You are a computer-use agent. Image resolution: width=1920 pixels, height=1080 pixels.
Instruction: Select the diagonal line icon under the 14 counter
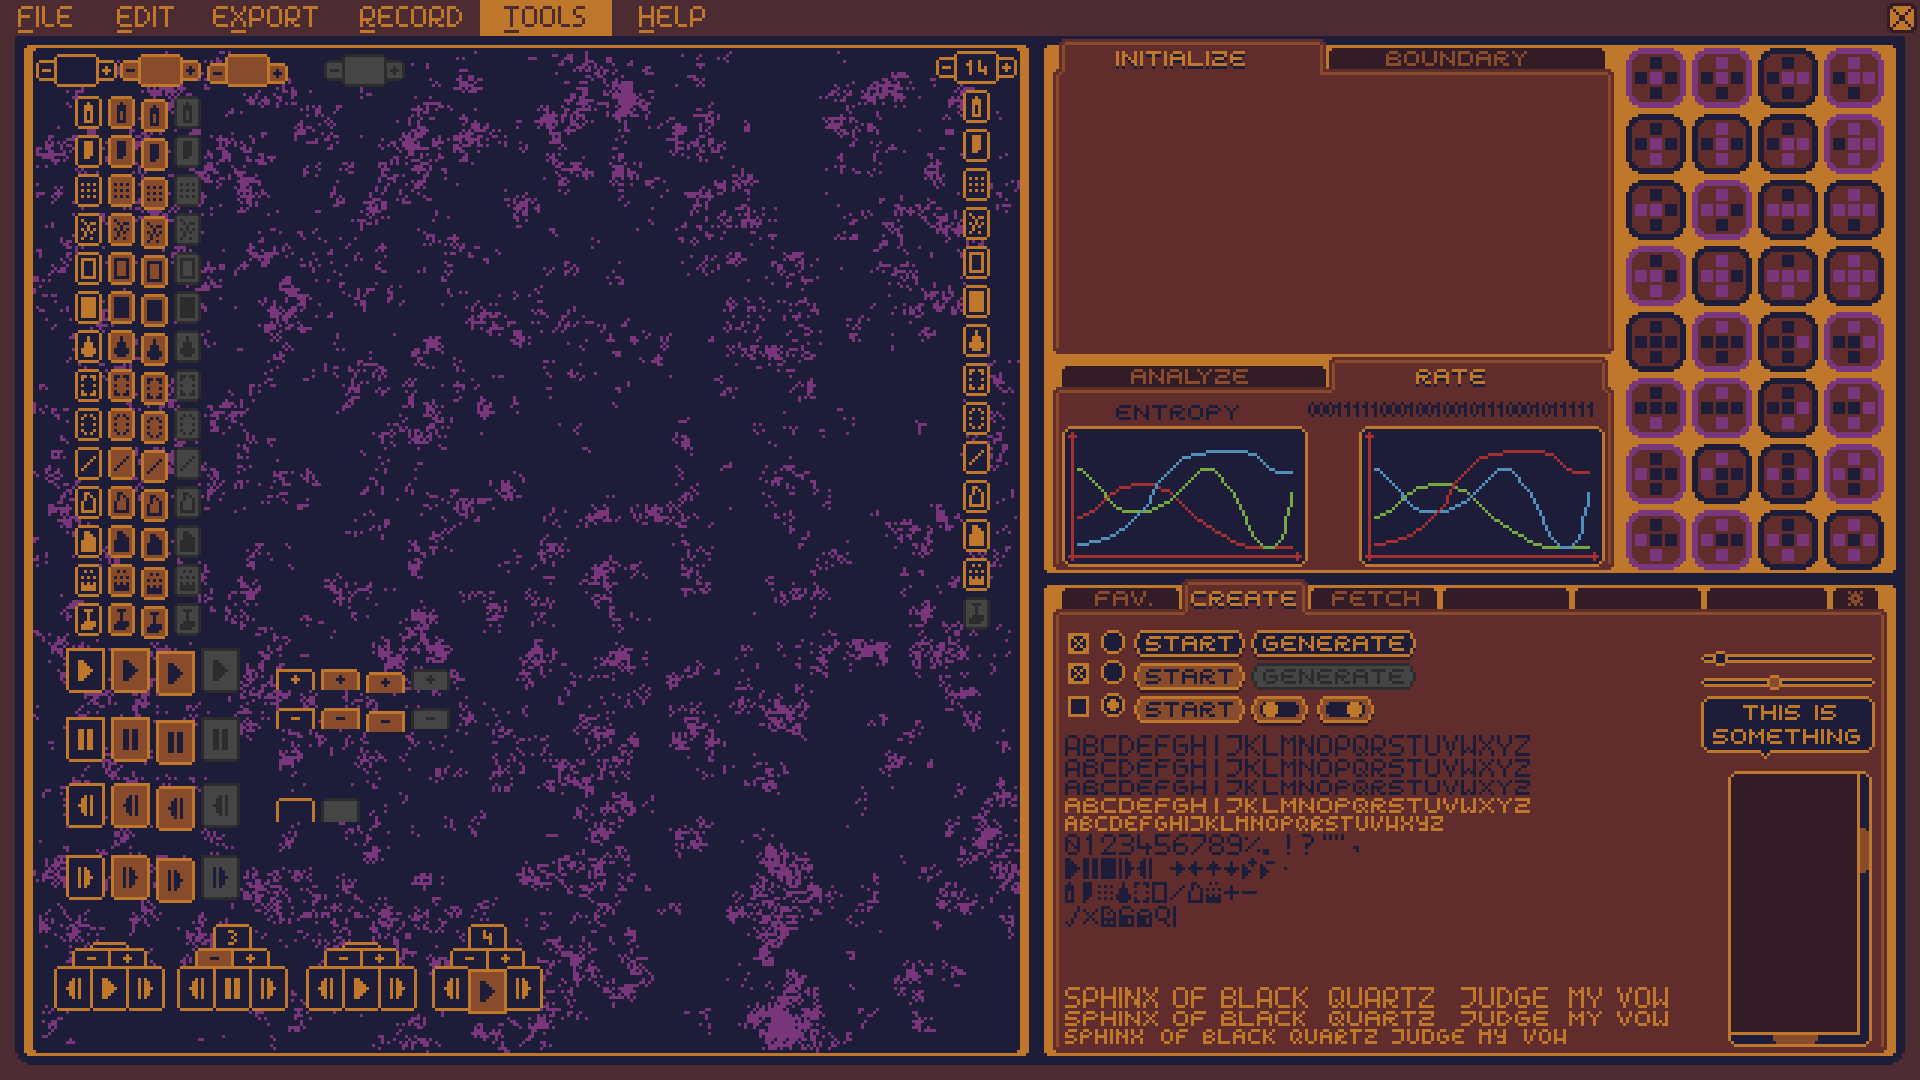tap(976, 458)
